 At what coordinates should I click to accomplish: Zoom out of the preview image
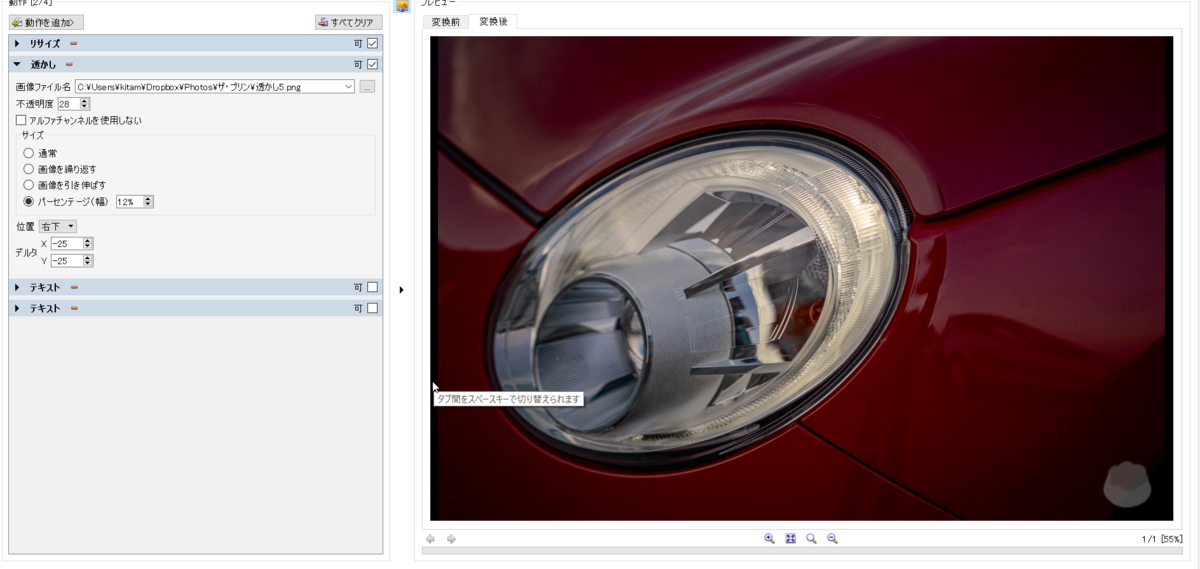(832, 539)
